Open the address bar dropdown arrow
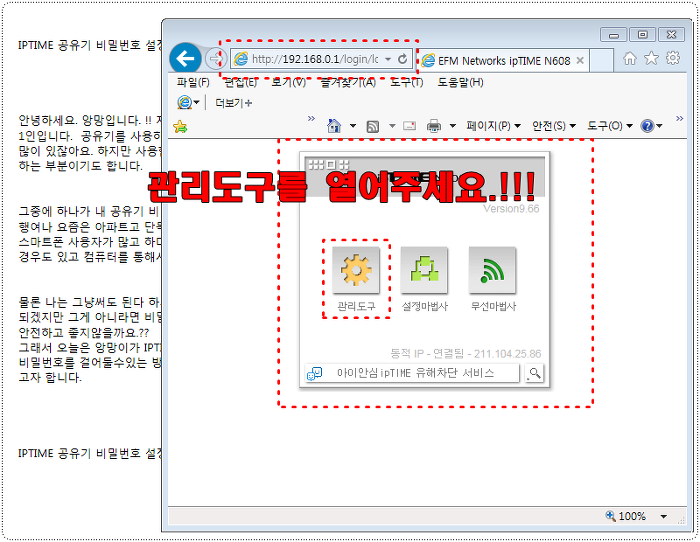 click(x=388, y=59)
